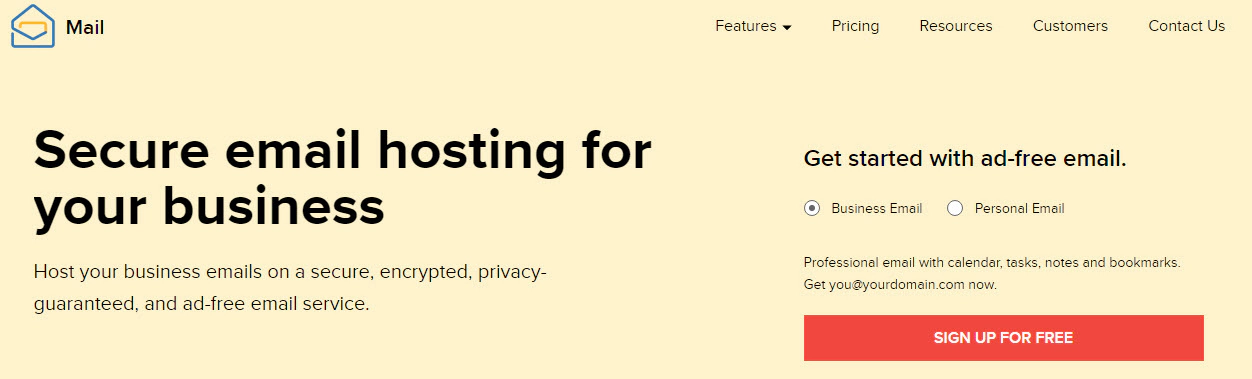Image resolution: width=1252 pixels, height=379 pixels.
Task: Click the "Professional email with calendar" description line
Action: [992, 263]
